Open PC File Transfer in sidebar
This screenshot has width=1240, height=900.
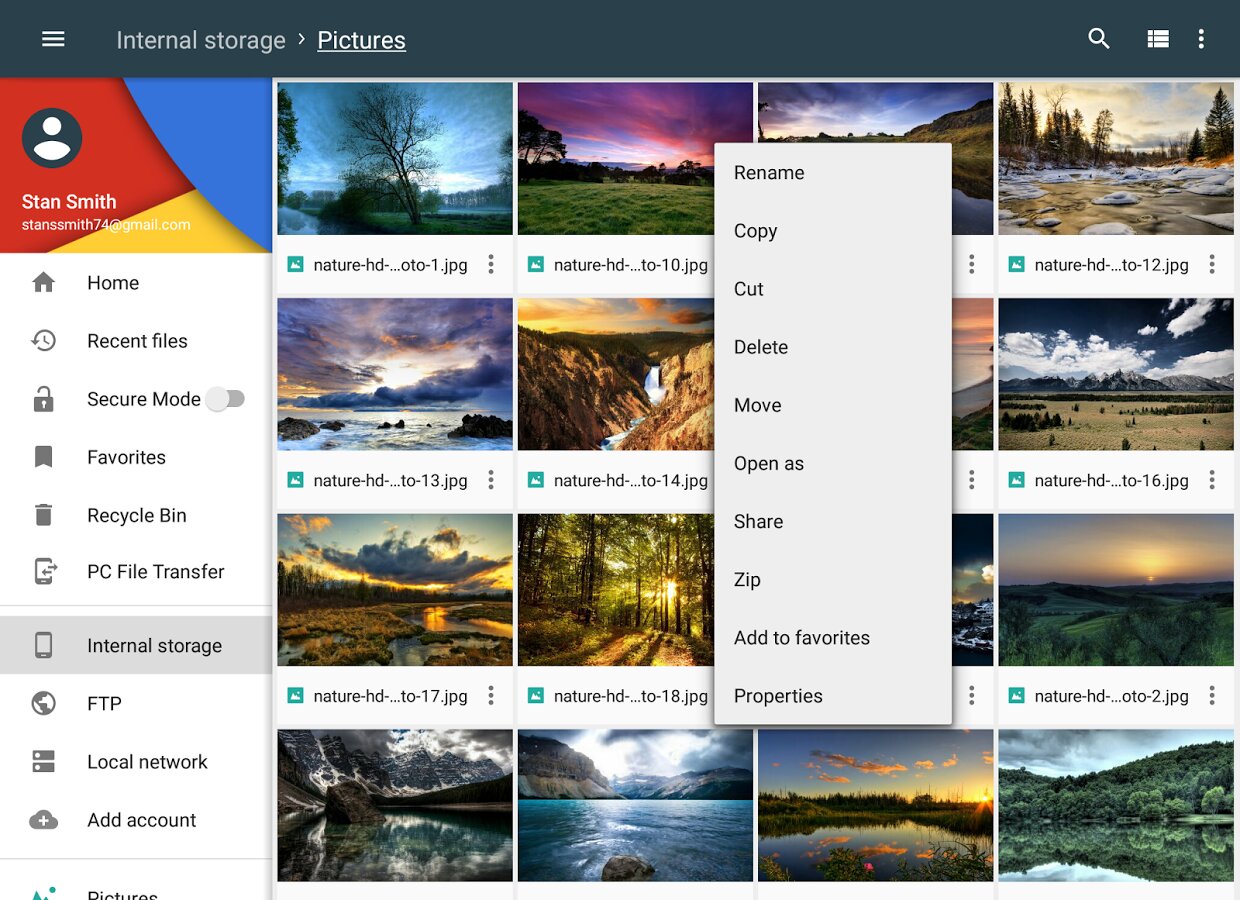click(x=155, y=572)
